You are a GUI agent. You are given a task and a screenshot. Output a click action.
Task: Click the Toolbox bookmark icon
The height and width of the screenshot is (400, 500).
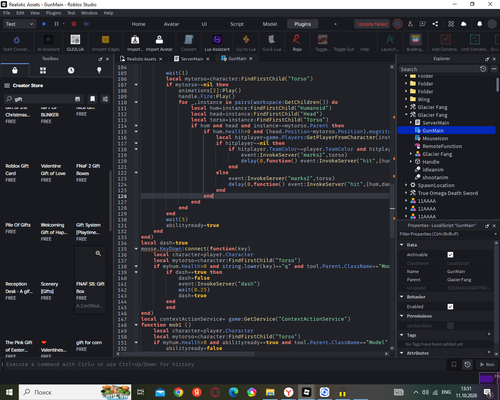coord(92,99)
